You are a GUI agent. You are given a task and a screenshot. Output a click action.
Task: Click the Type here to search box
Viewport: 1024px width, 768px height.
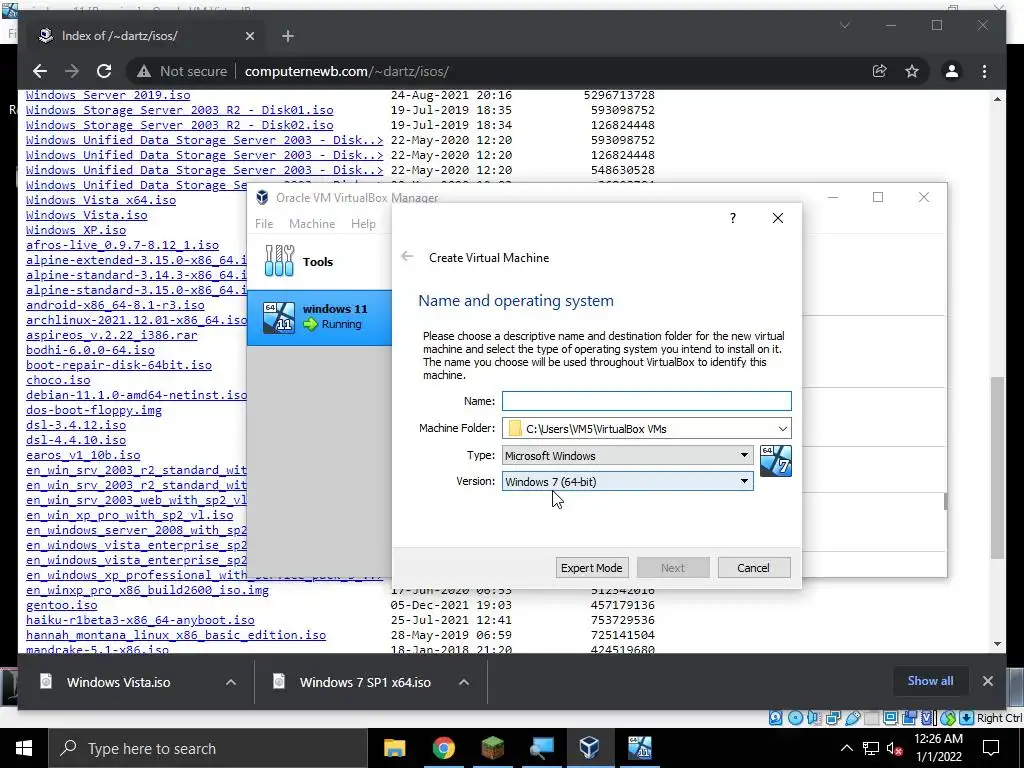pyautogui.click(x=208, y=748)
